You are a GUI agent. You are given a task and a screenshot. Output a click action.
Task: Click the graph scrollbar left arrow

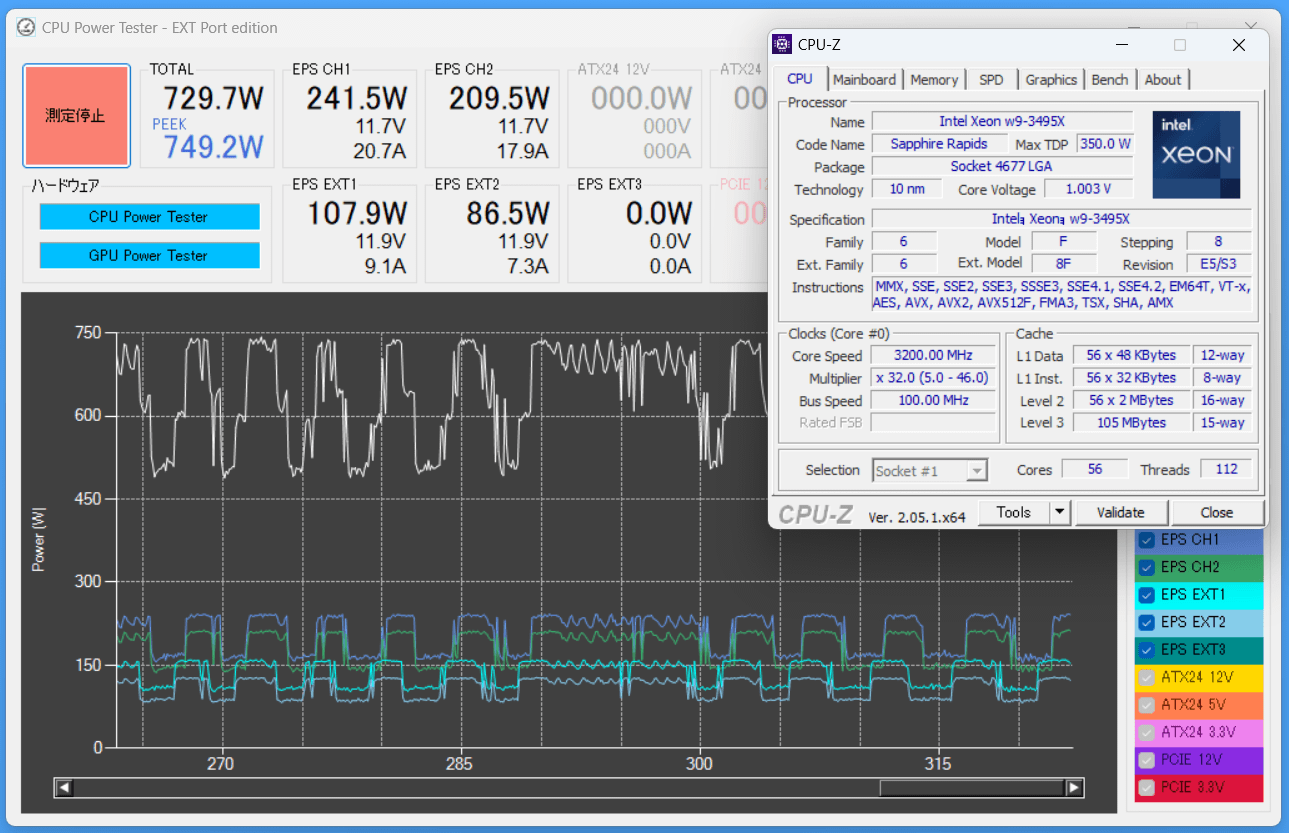[64, 788]
